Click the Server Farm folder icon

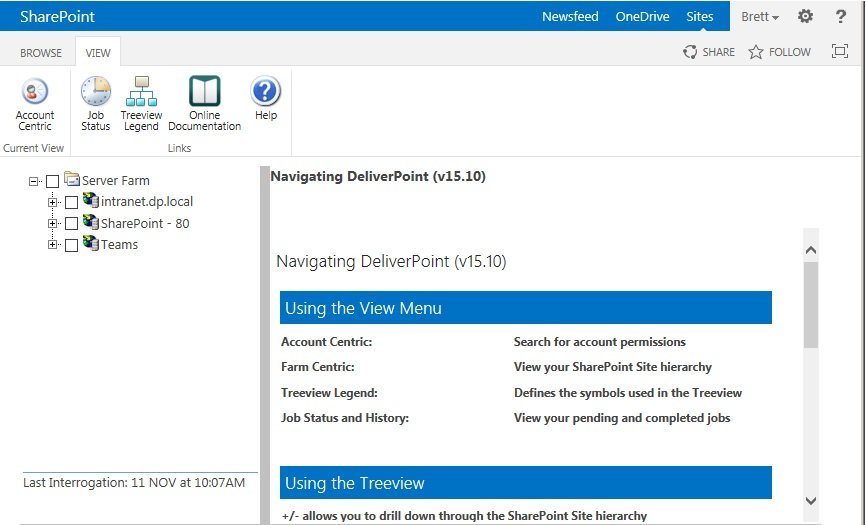coord(71,179)
